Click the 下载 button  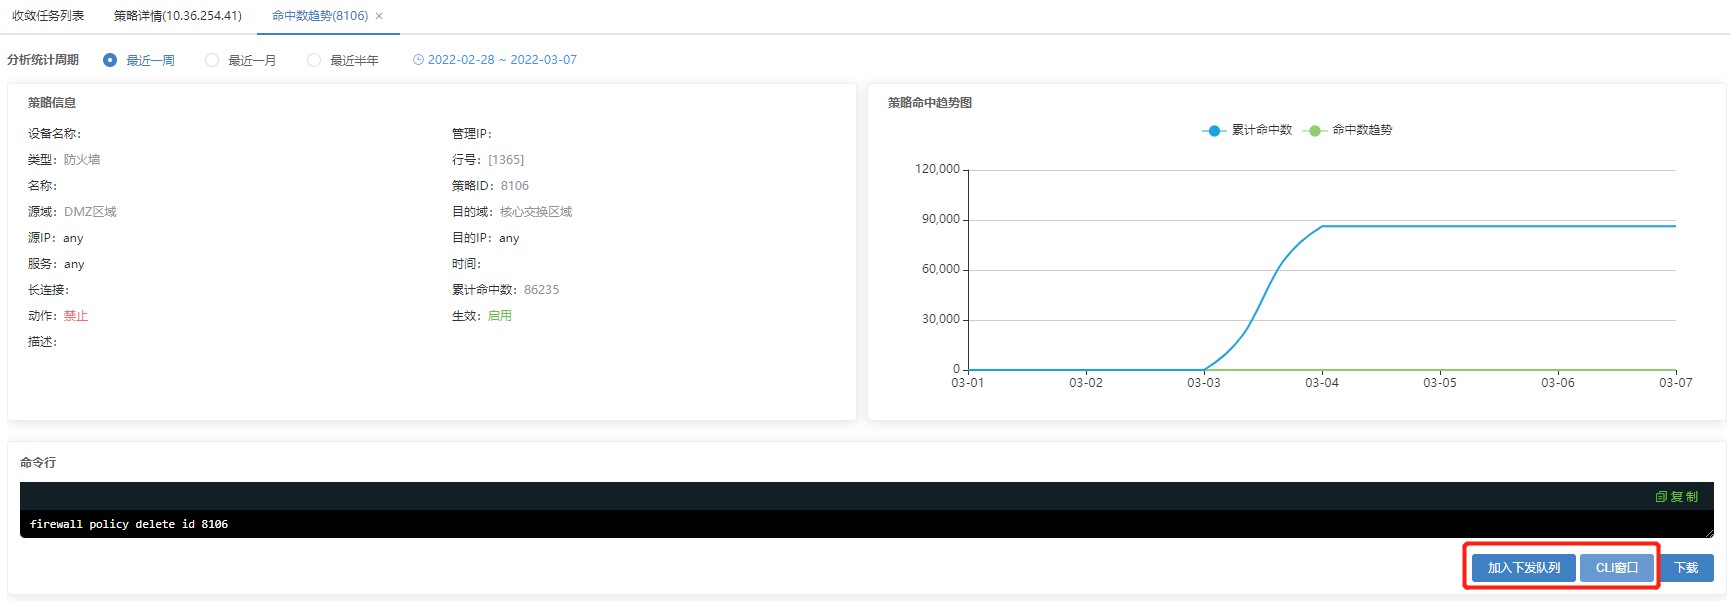pyautogui.click(x=1686, y=568)
